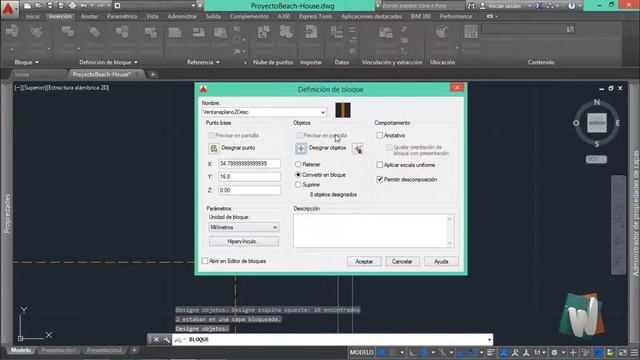Select the Convertir en bloque radio option
Screen dimensions: 640x360
pos(298,174)
